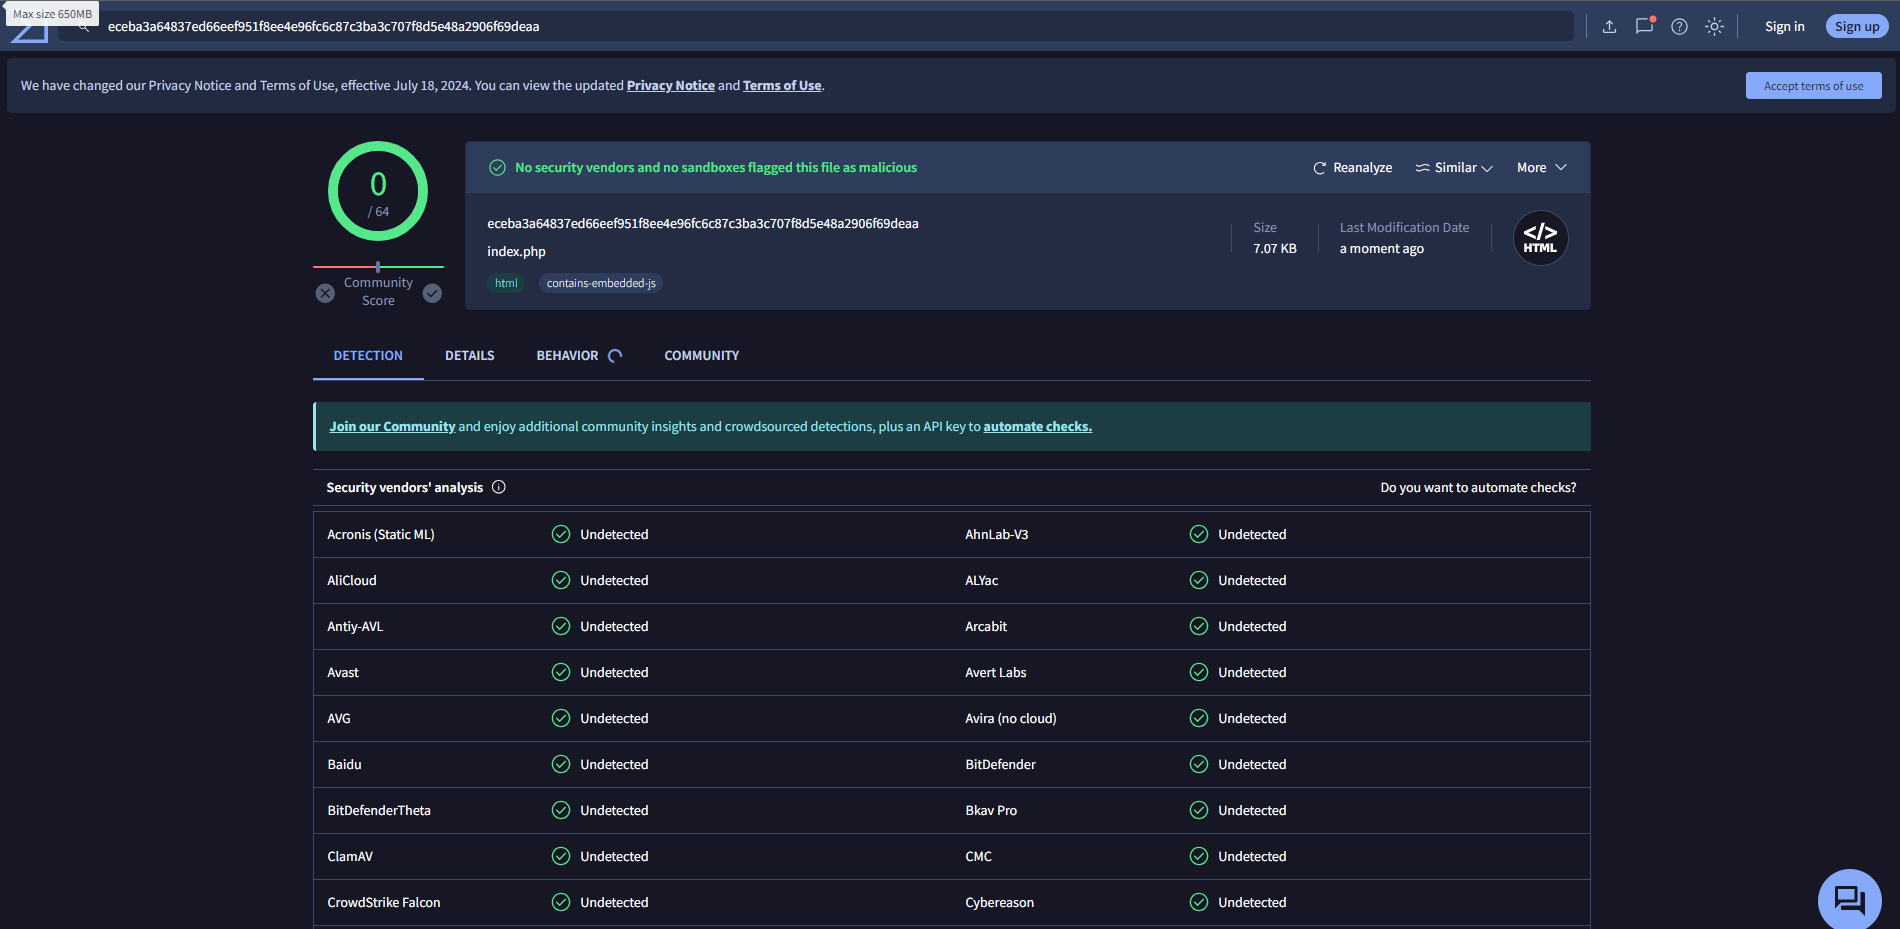This screenshot has width=1900, height=929.
Task: Click the check icon in BitDefender row
Action: pos(1199,764)
